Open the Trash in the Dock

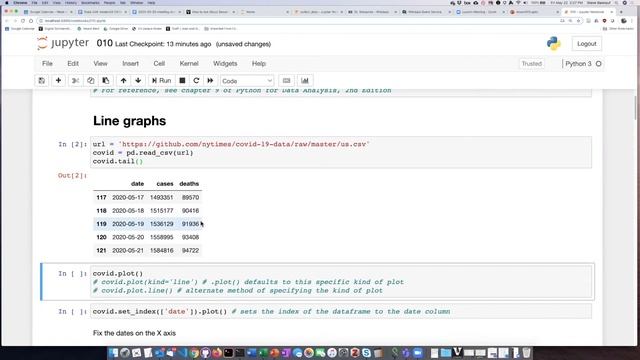527,353
